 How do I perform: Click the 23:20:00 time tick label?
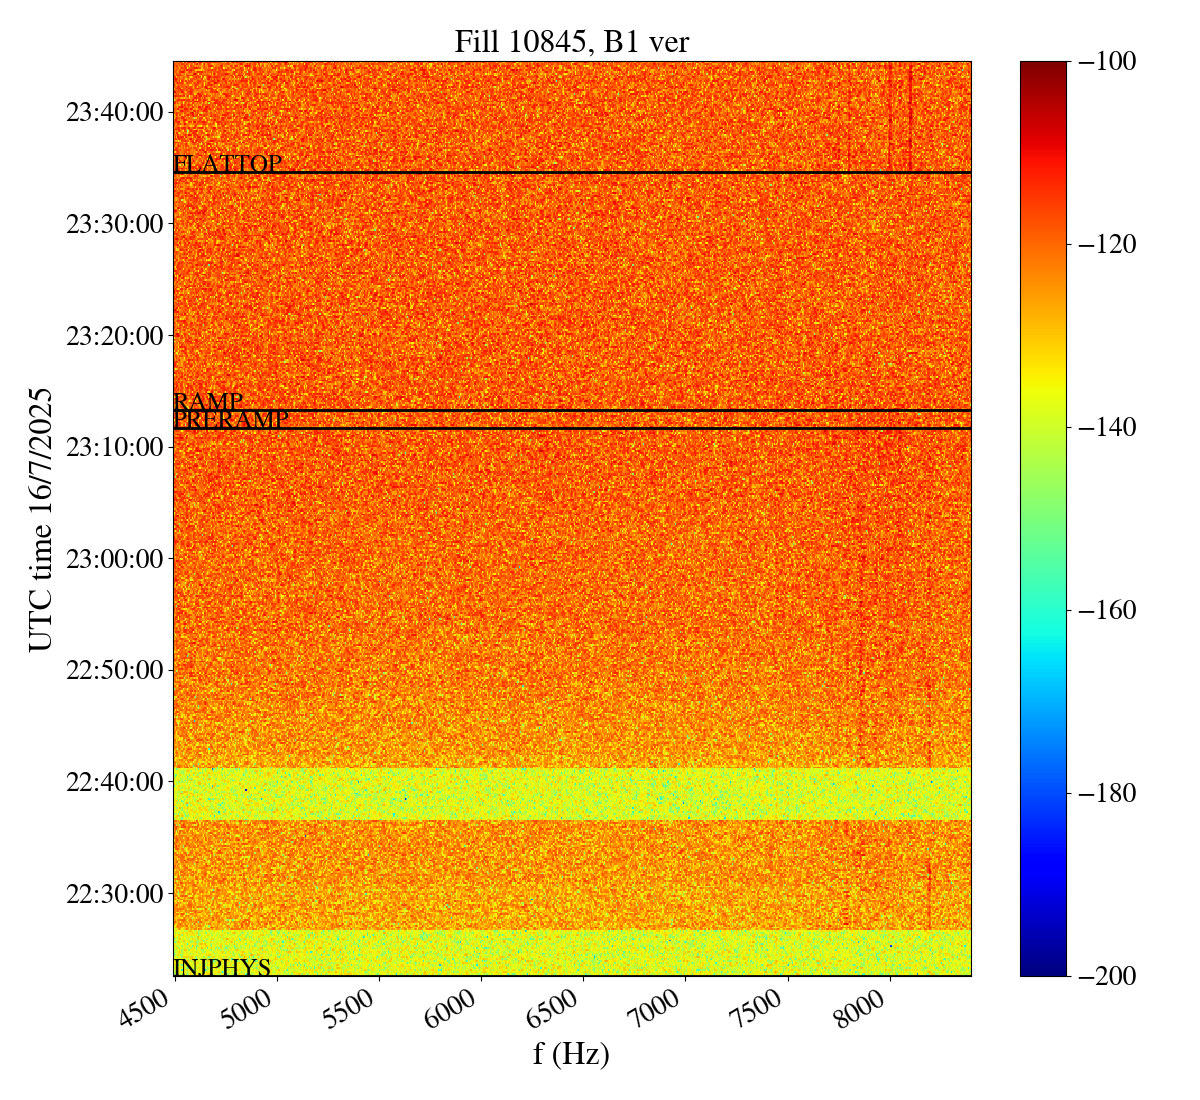point(114,335)
